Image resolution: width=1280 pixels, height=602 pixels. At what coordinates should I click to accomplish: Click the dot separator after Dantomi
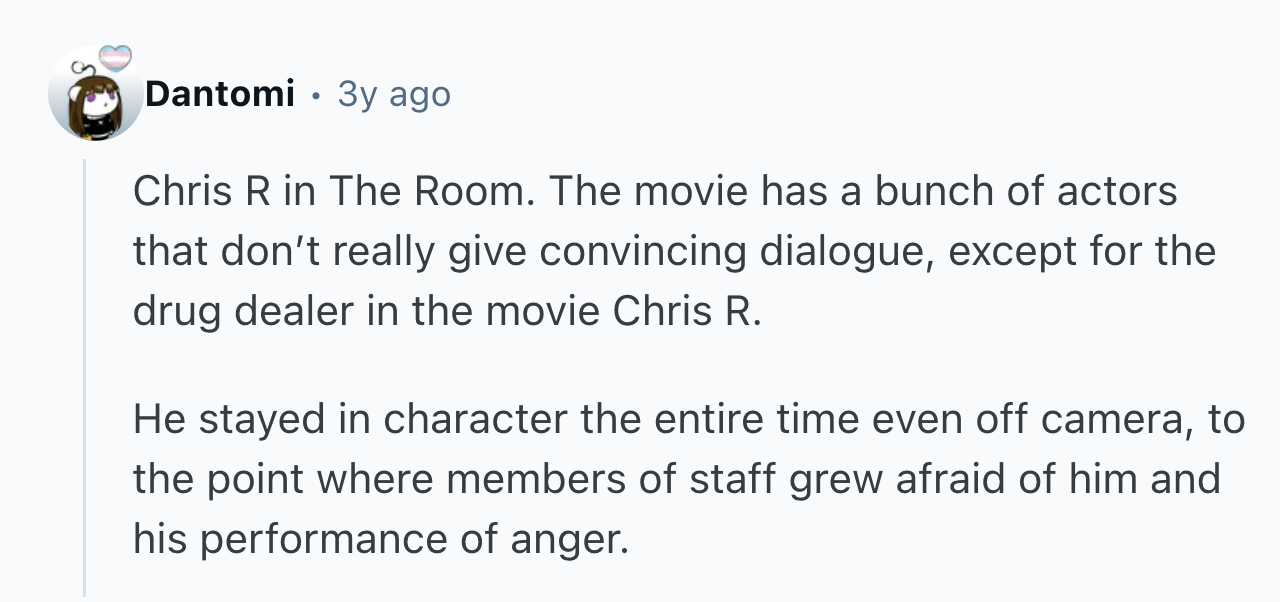click(x=316, y=96)
